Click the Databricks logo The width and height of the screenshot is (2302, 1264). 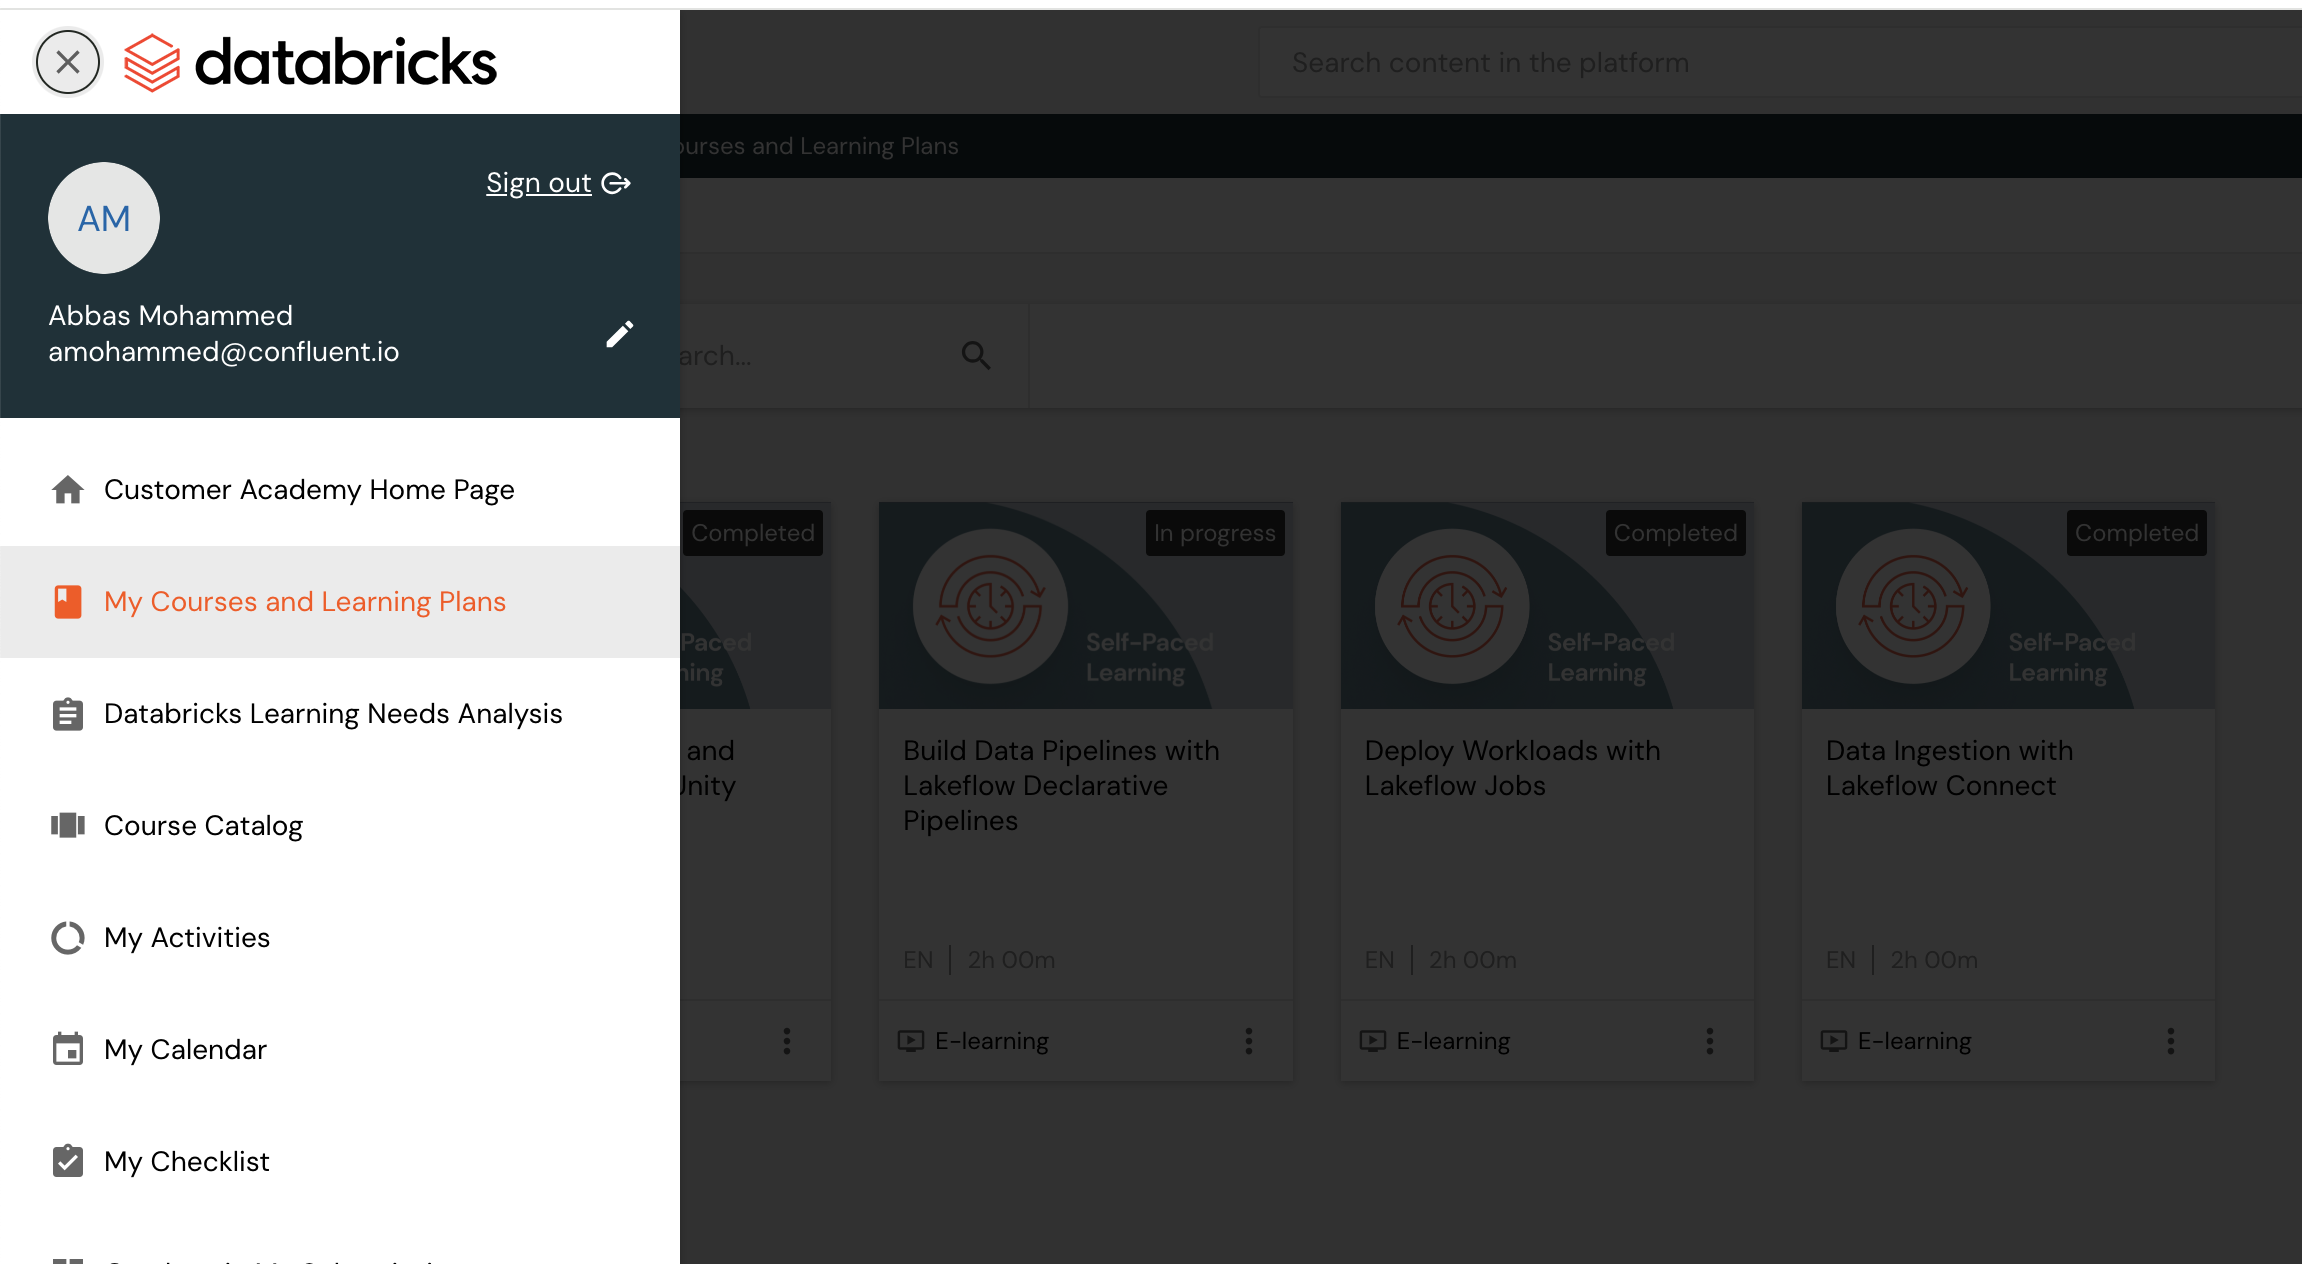pos(310,62)
